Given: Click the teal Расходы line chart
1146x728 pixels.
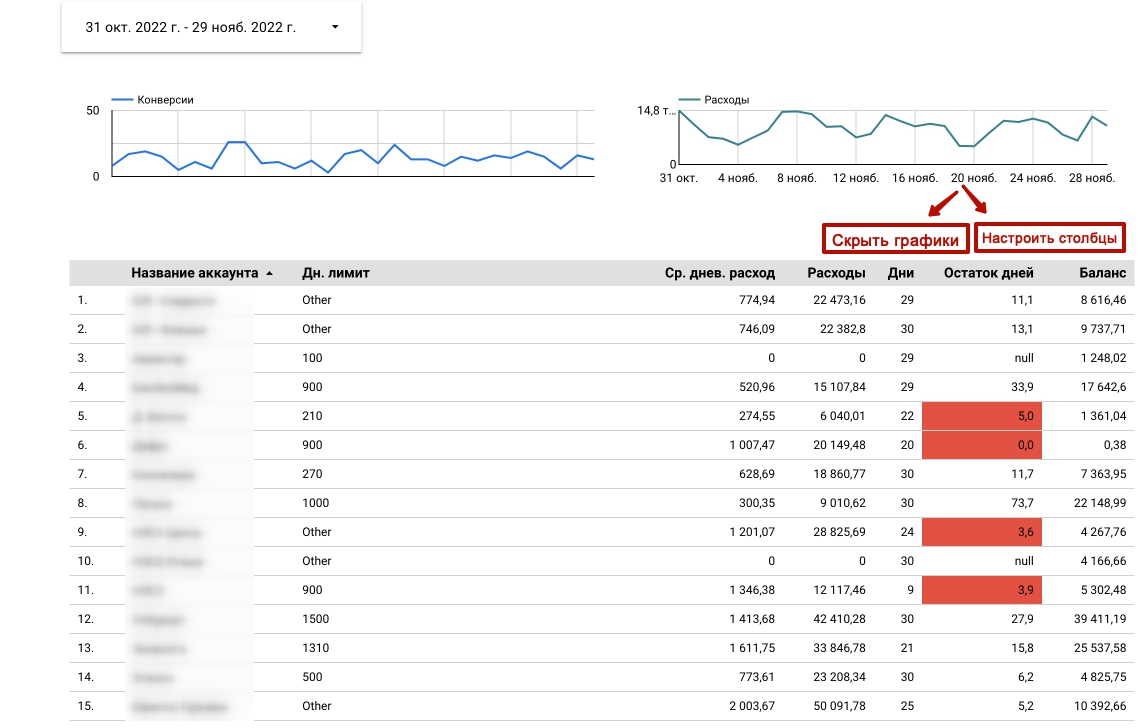Looking at the screenshot, I should click(x=892, y=130).
